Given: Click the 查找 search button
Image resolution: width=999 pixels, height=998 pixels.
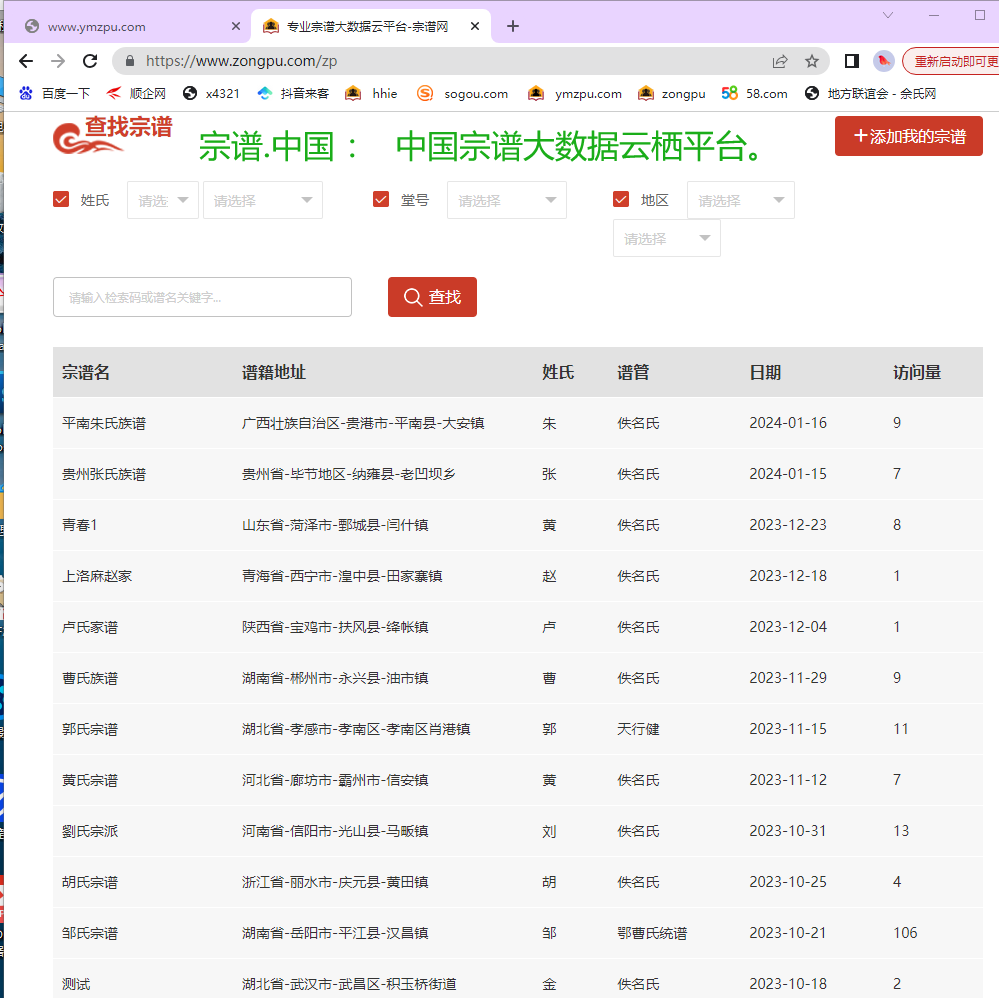Looking at the screenshot, I should coord(432,297).
